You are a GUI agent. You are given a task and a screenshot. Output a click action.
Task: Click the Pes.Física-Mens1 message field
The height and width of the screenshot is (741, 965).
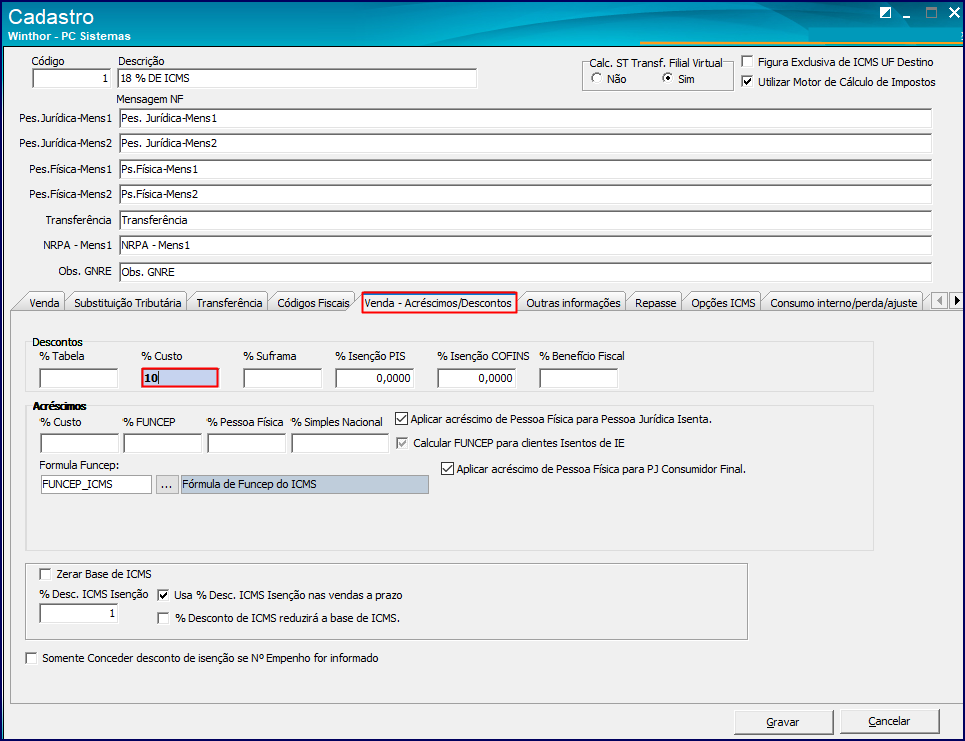[525, 169]
